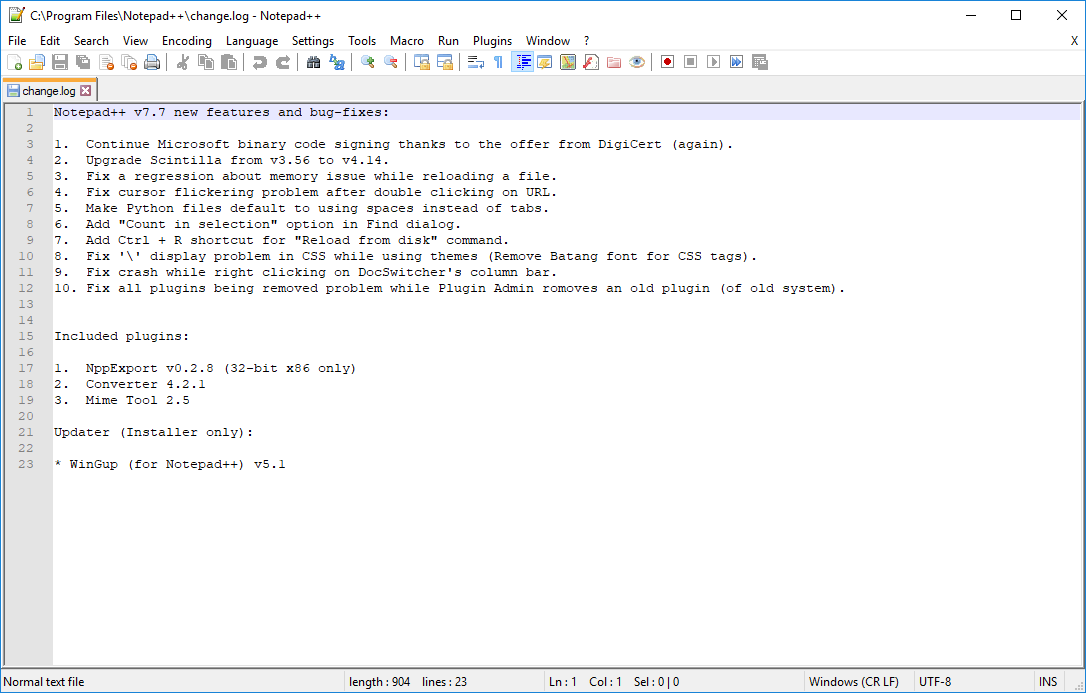Open the Run menu
This screenshot has height=693, width=1086.
[x=449, y=41]
